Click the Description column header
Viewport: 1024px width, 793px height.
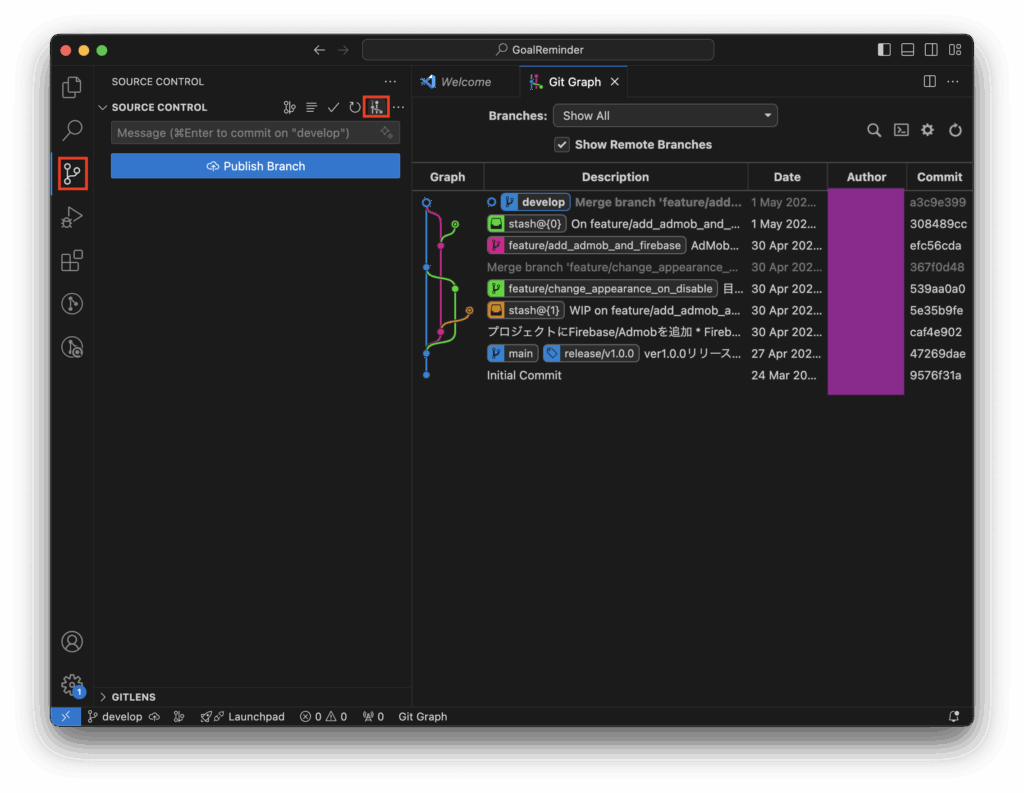point(615,177)
